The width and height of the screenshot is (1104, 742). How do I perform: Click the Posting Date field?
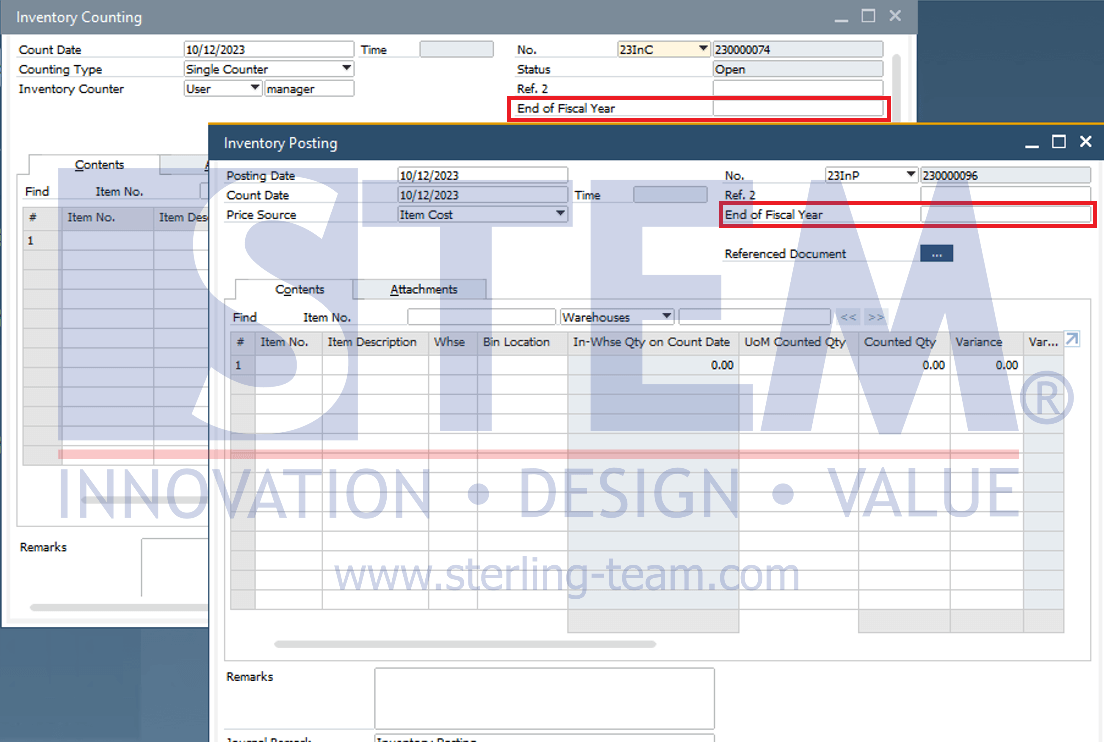(482, 175)
